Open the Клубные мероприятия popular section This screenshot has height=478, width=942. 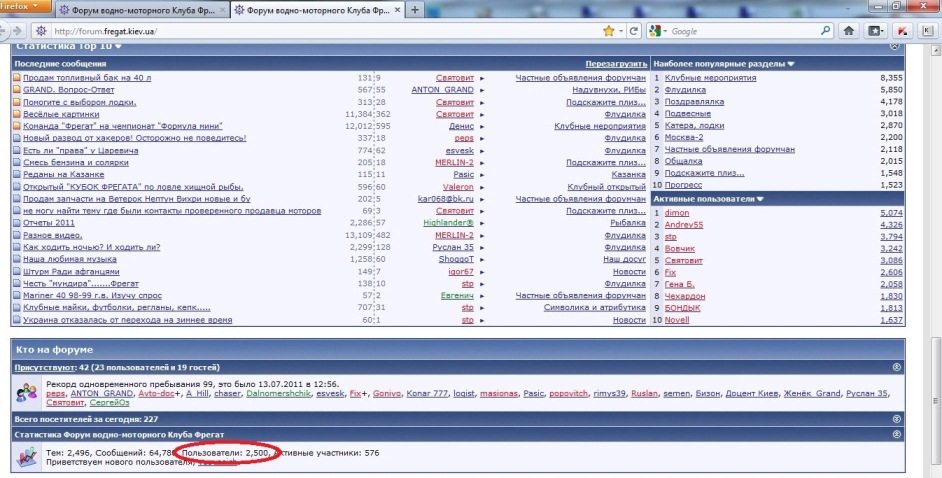tap(710, 77)
